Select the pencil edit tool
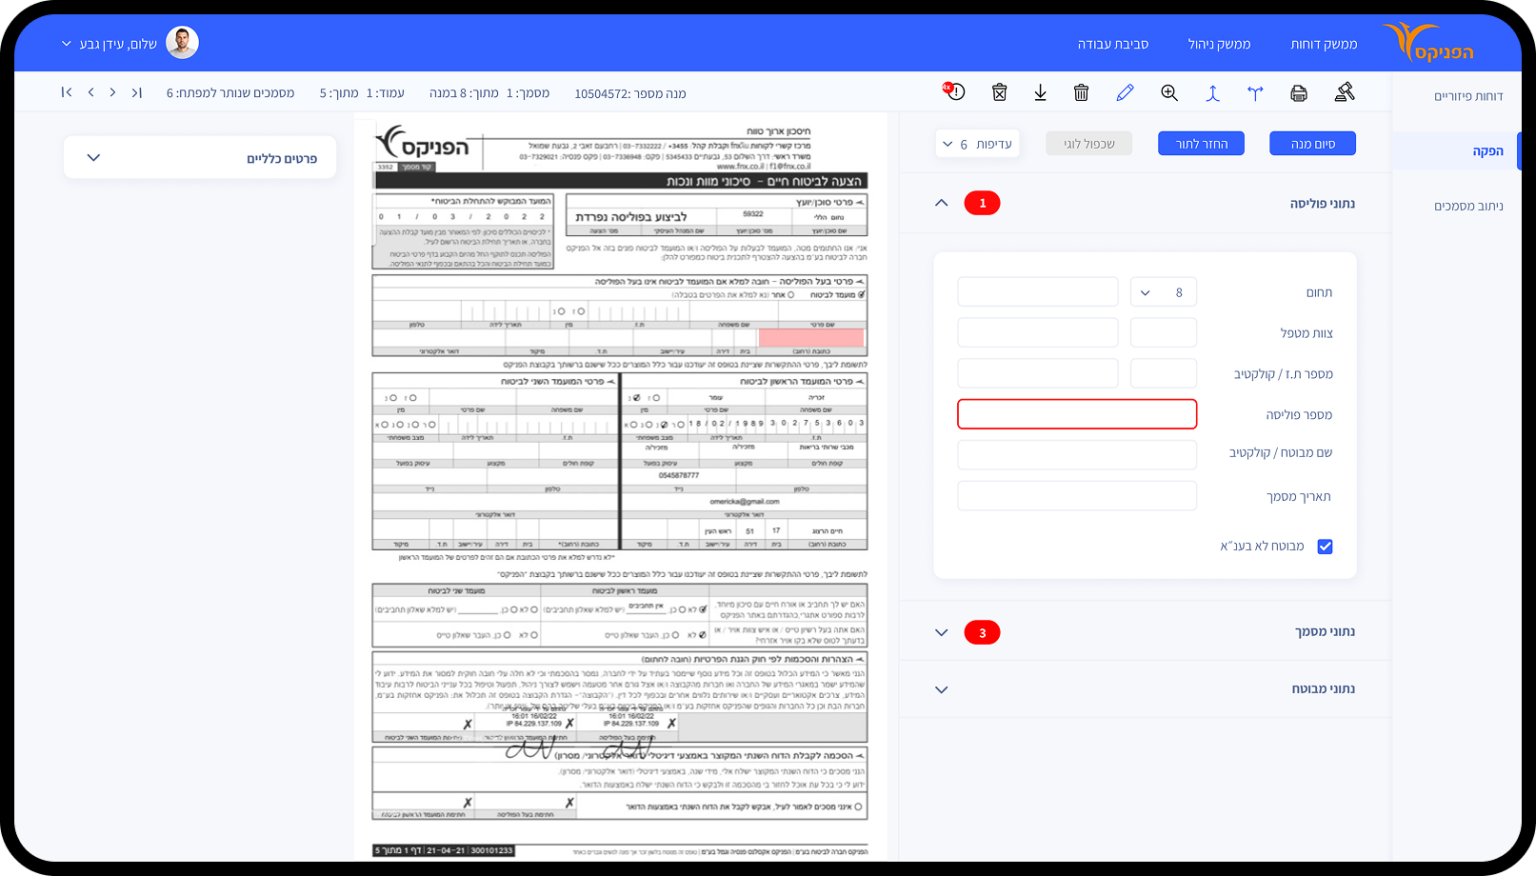The width and height of the screenshot is (1536, 876). click(1125, 93)
